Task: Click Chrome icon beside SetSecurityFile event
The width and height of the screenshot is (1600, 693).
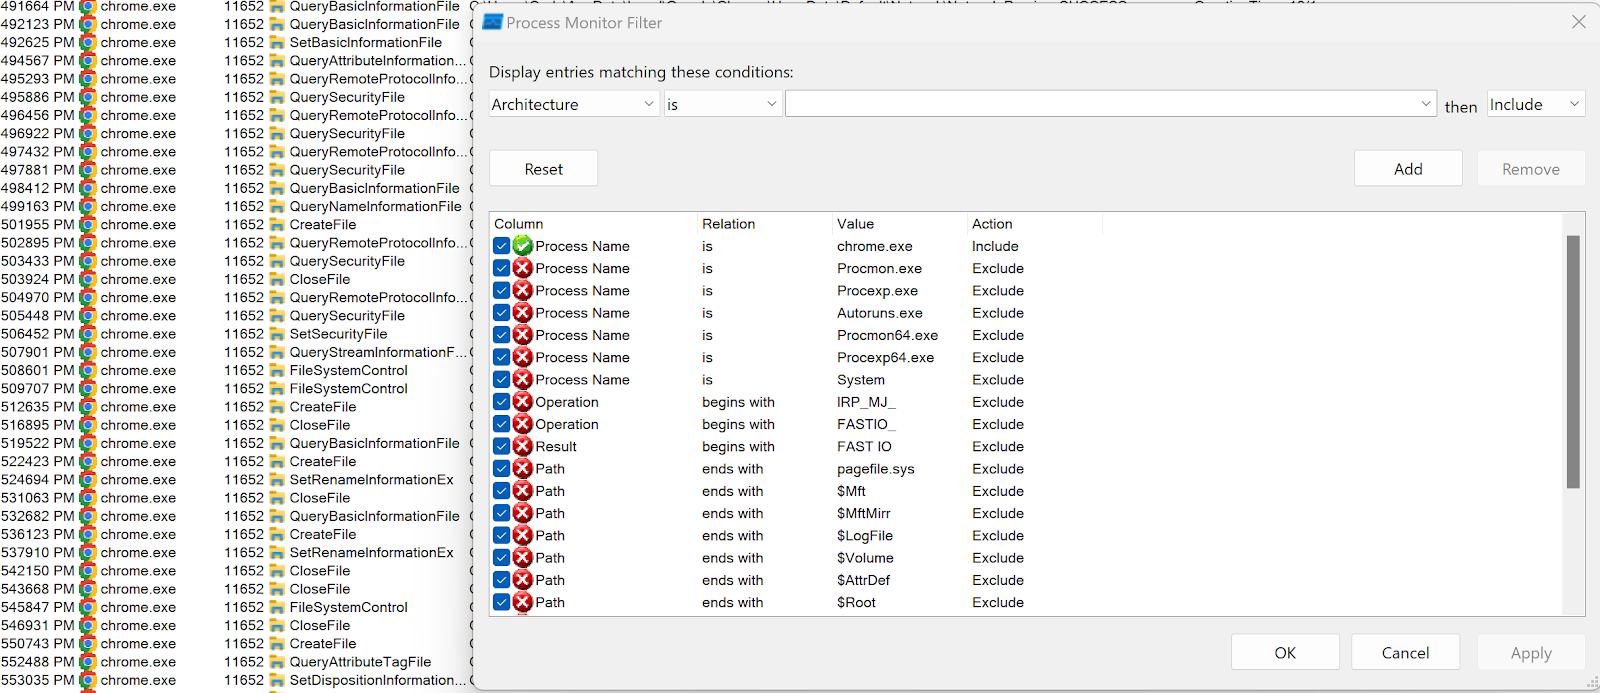Action: [88, 334]
